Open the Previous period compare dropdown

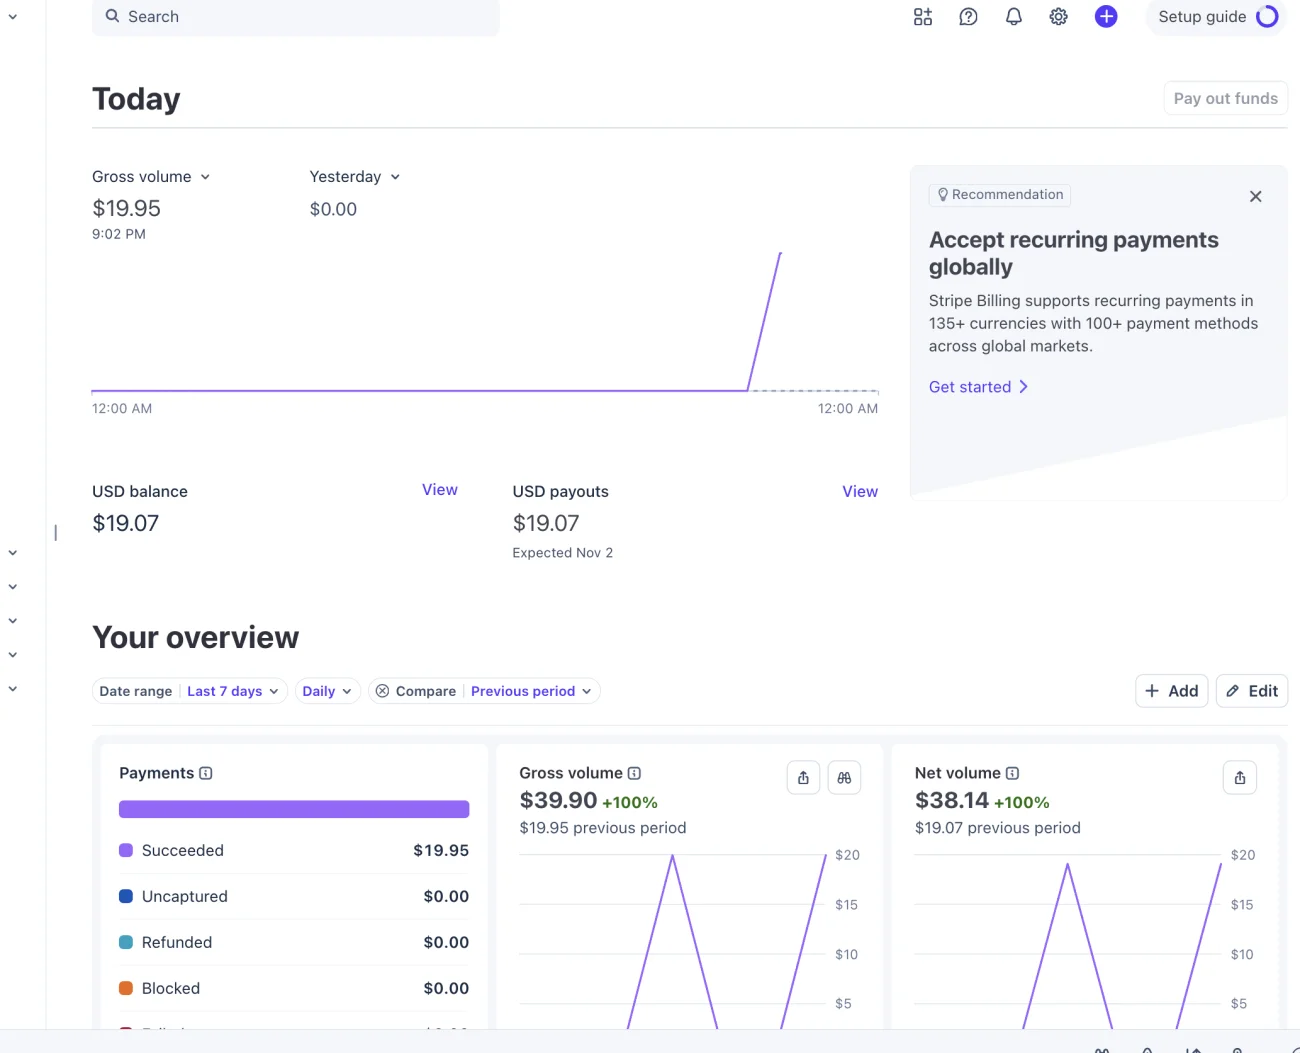[531, 691]
